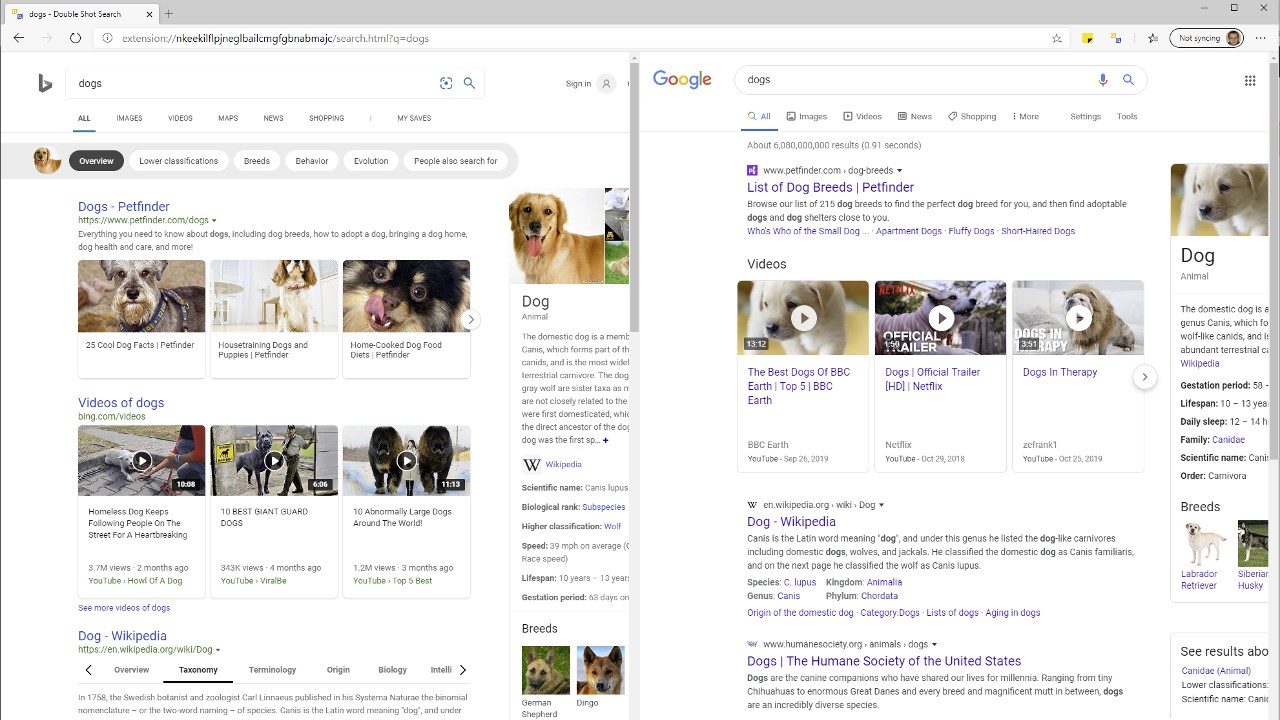Open Humane Society of the United States link

pos(884,661)
